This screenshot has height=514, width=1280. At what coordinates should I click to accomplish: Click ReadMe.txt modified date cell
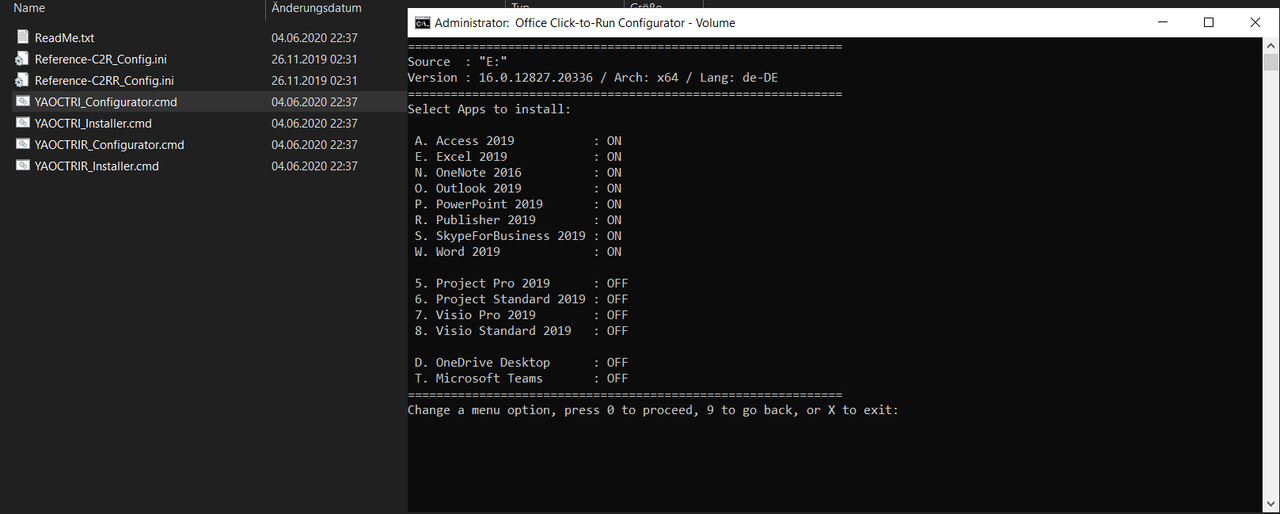314,38
